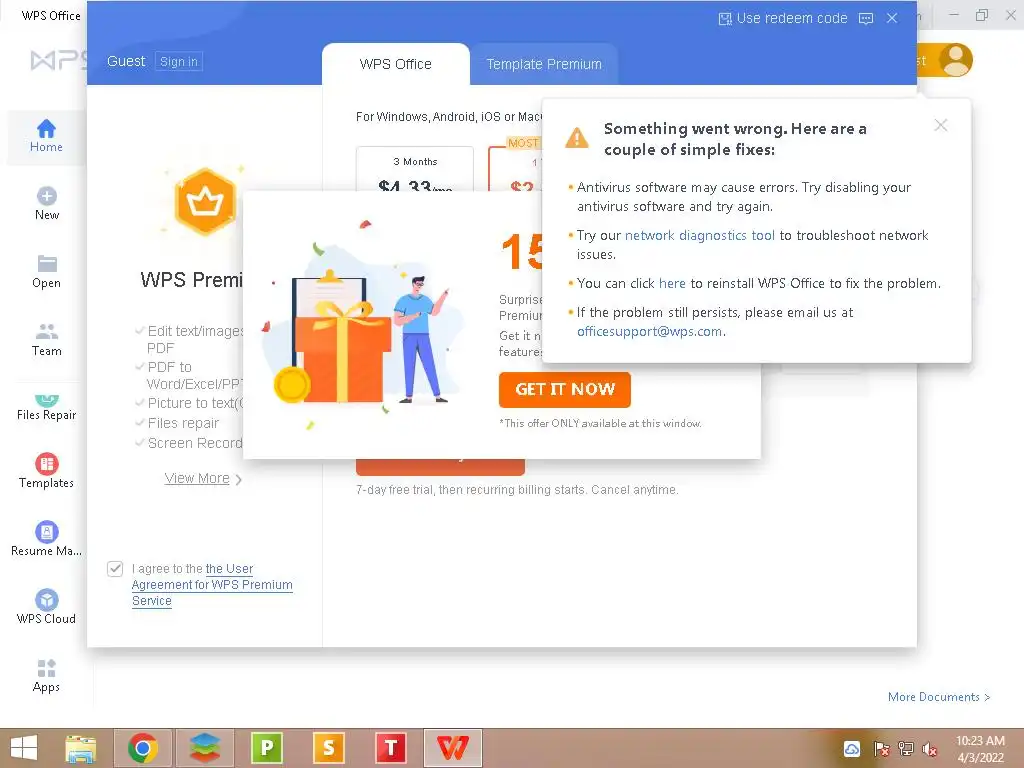Open the Windows Start menu

point(24,748)
